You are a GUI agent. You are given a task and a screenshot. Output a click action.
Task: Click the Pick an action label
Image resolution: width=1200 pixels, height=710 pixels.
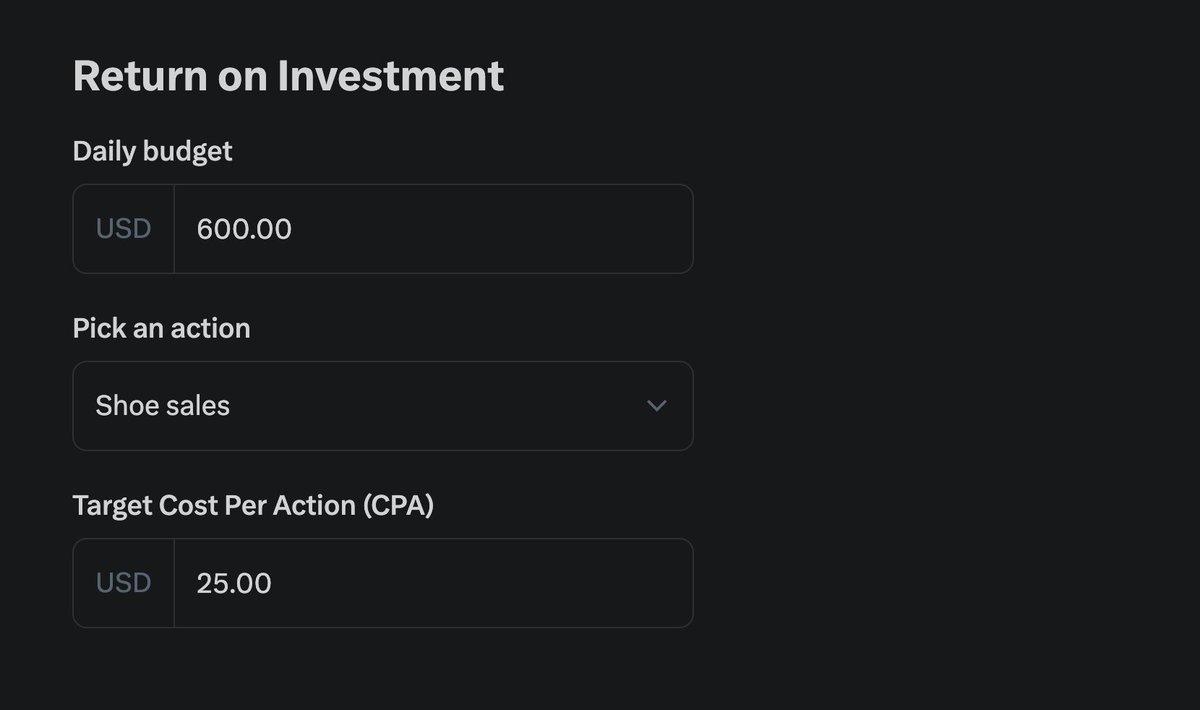tap(161, 328)
